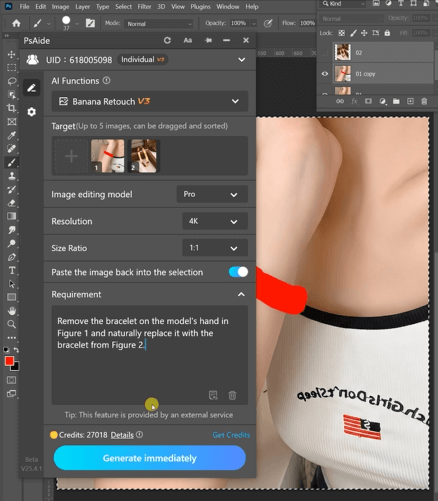Select the Hand tool
Image resolution: width=438 pixels, height=501 pixels.
[x=12, y=311]
